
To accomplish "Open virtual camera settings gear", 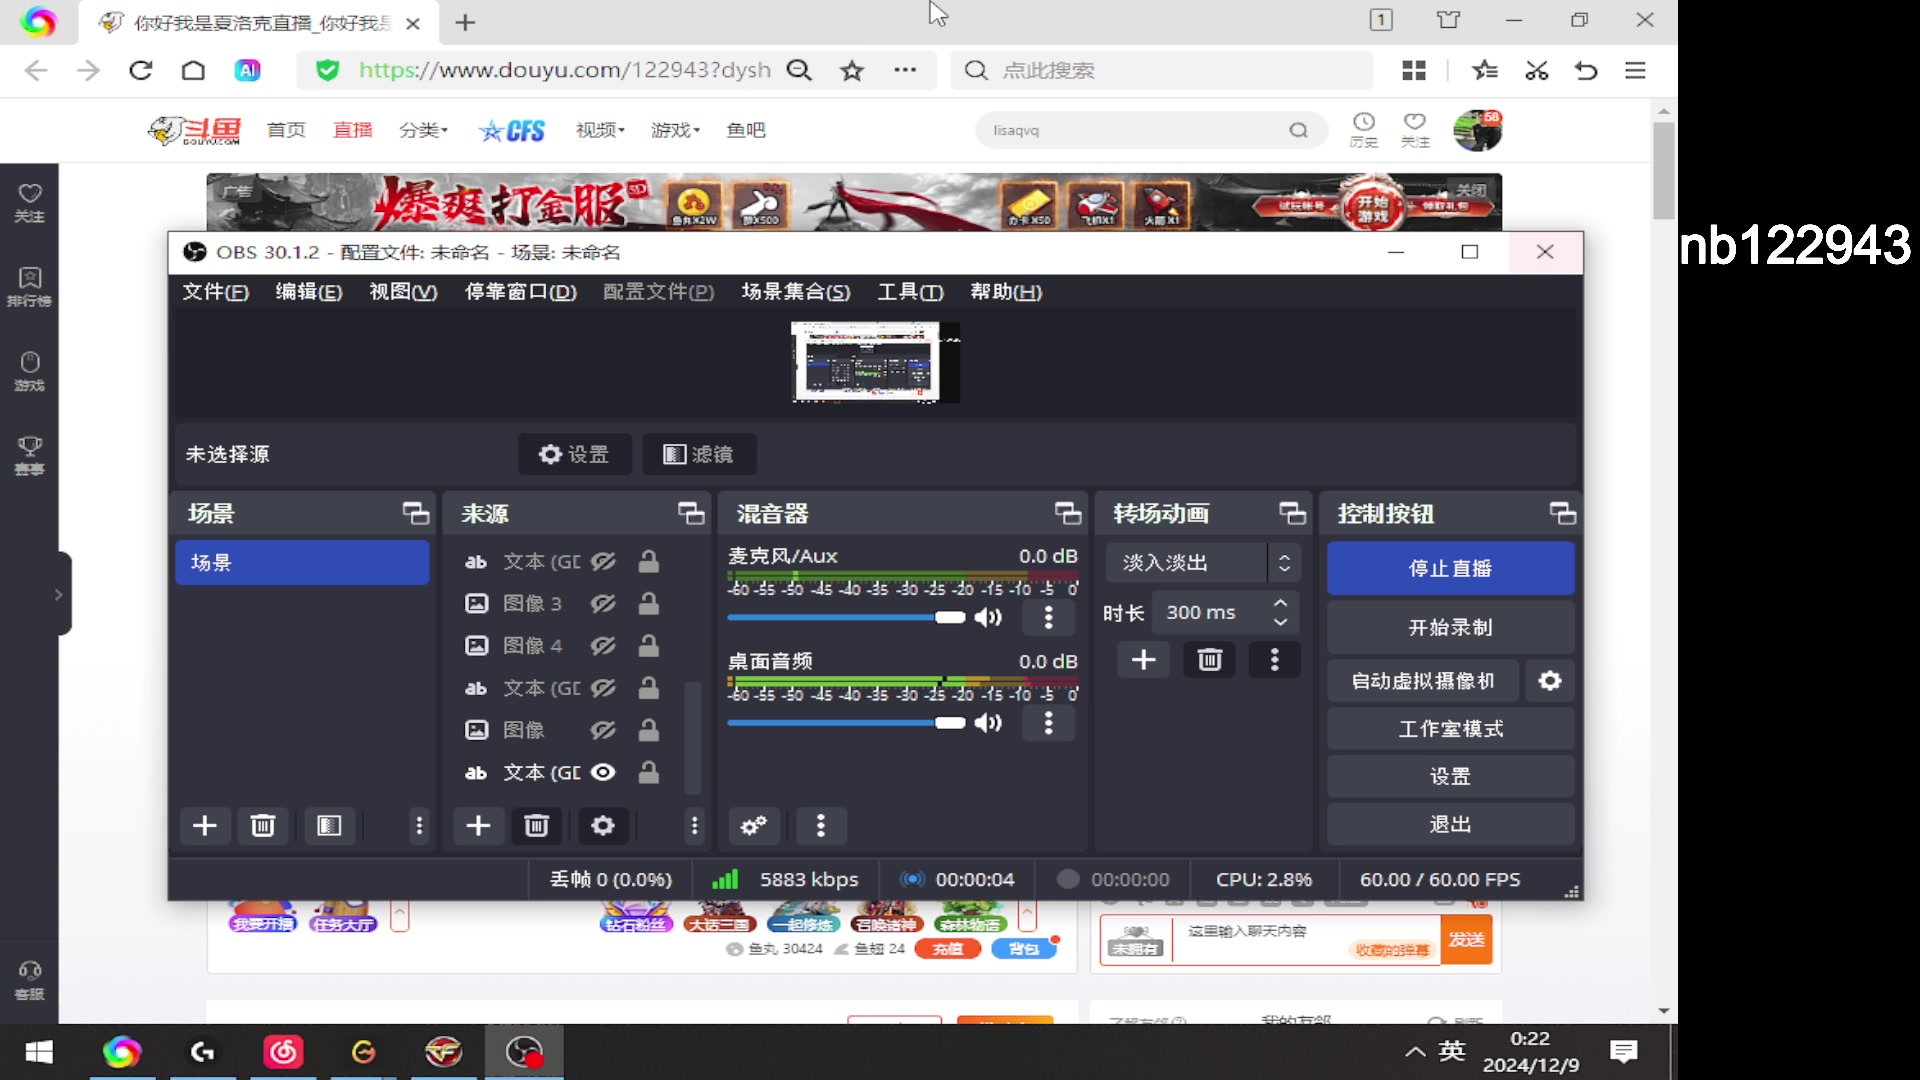I will pyautogui.click(x=1550, y=681).
